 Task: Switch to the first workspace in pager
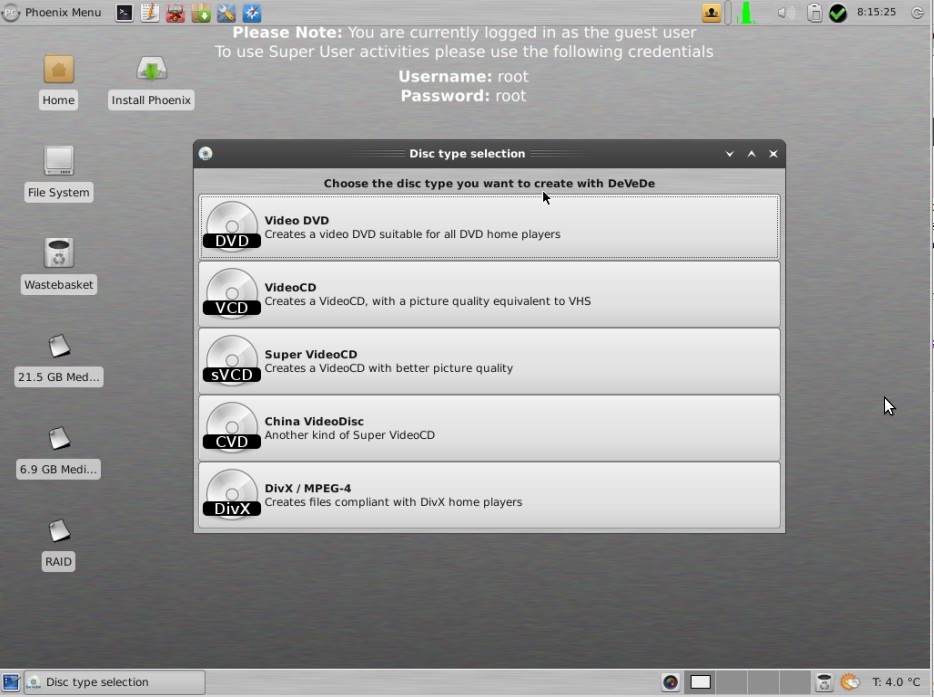[700, 682]
